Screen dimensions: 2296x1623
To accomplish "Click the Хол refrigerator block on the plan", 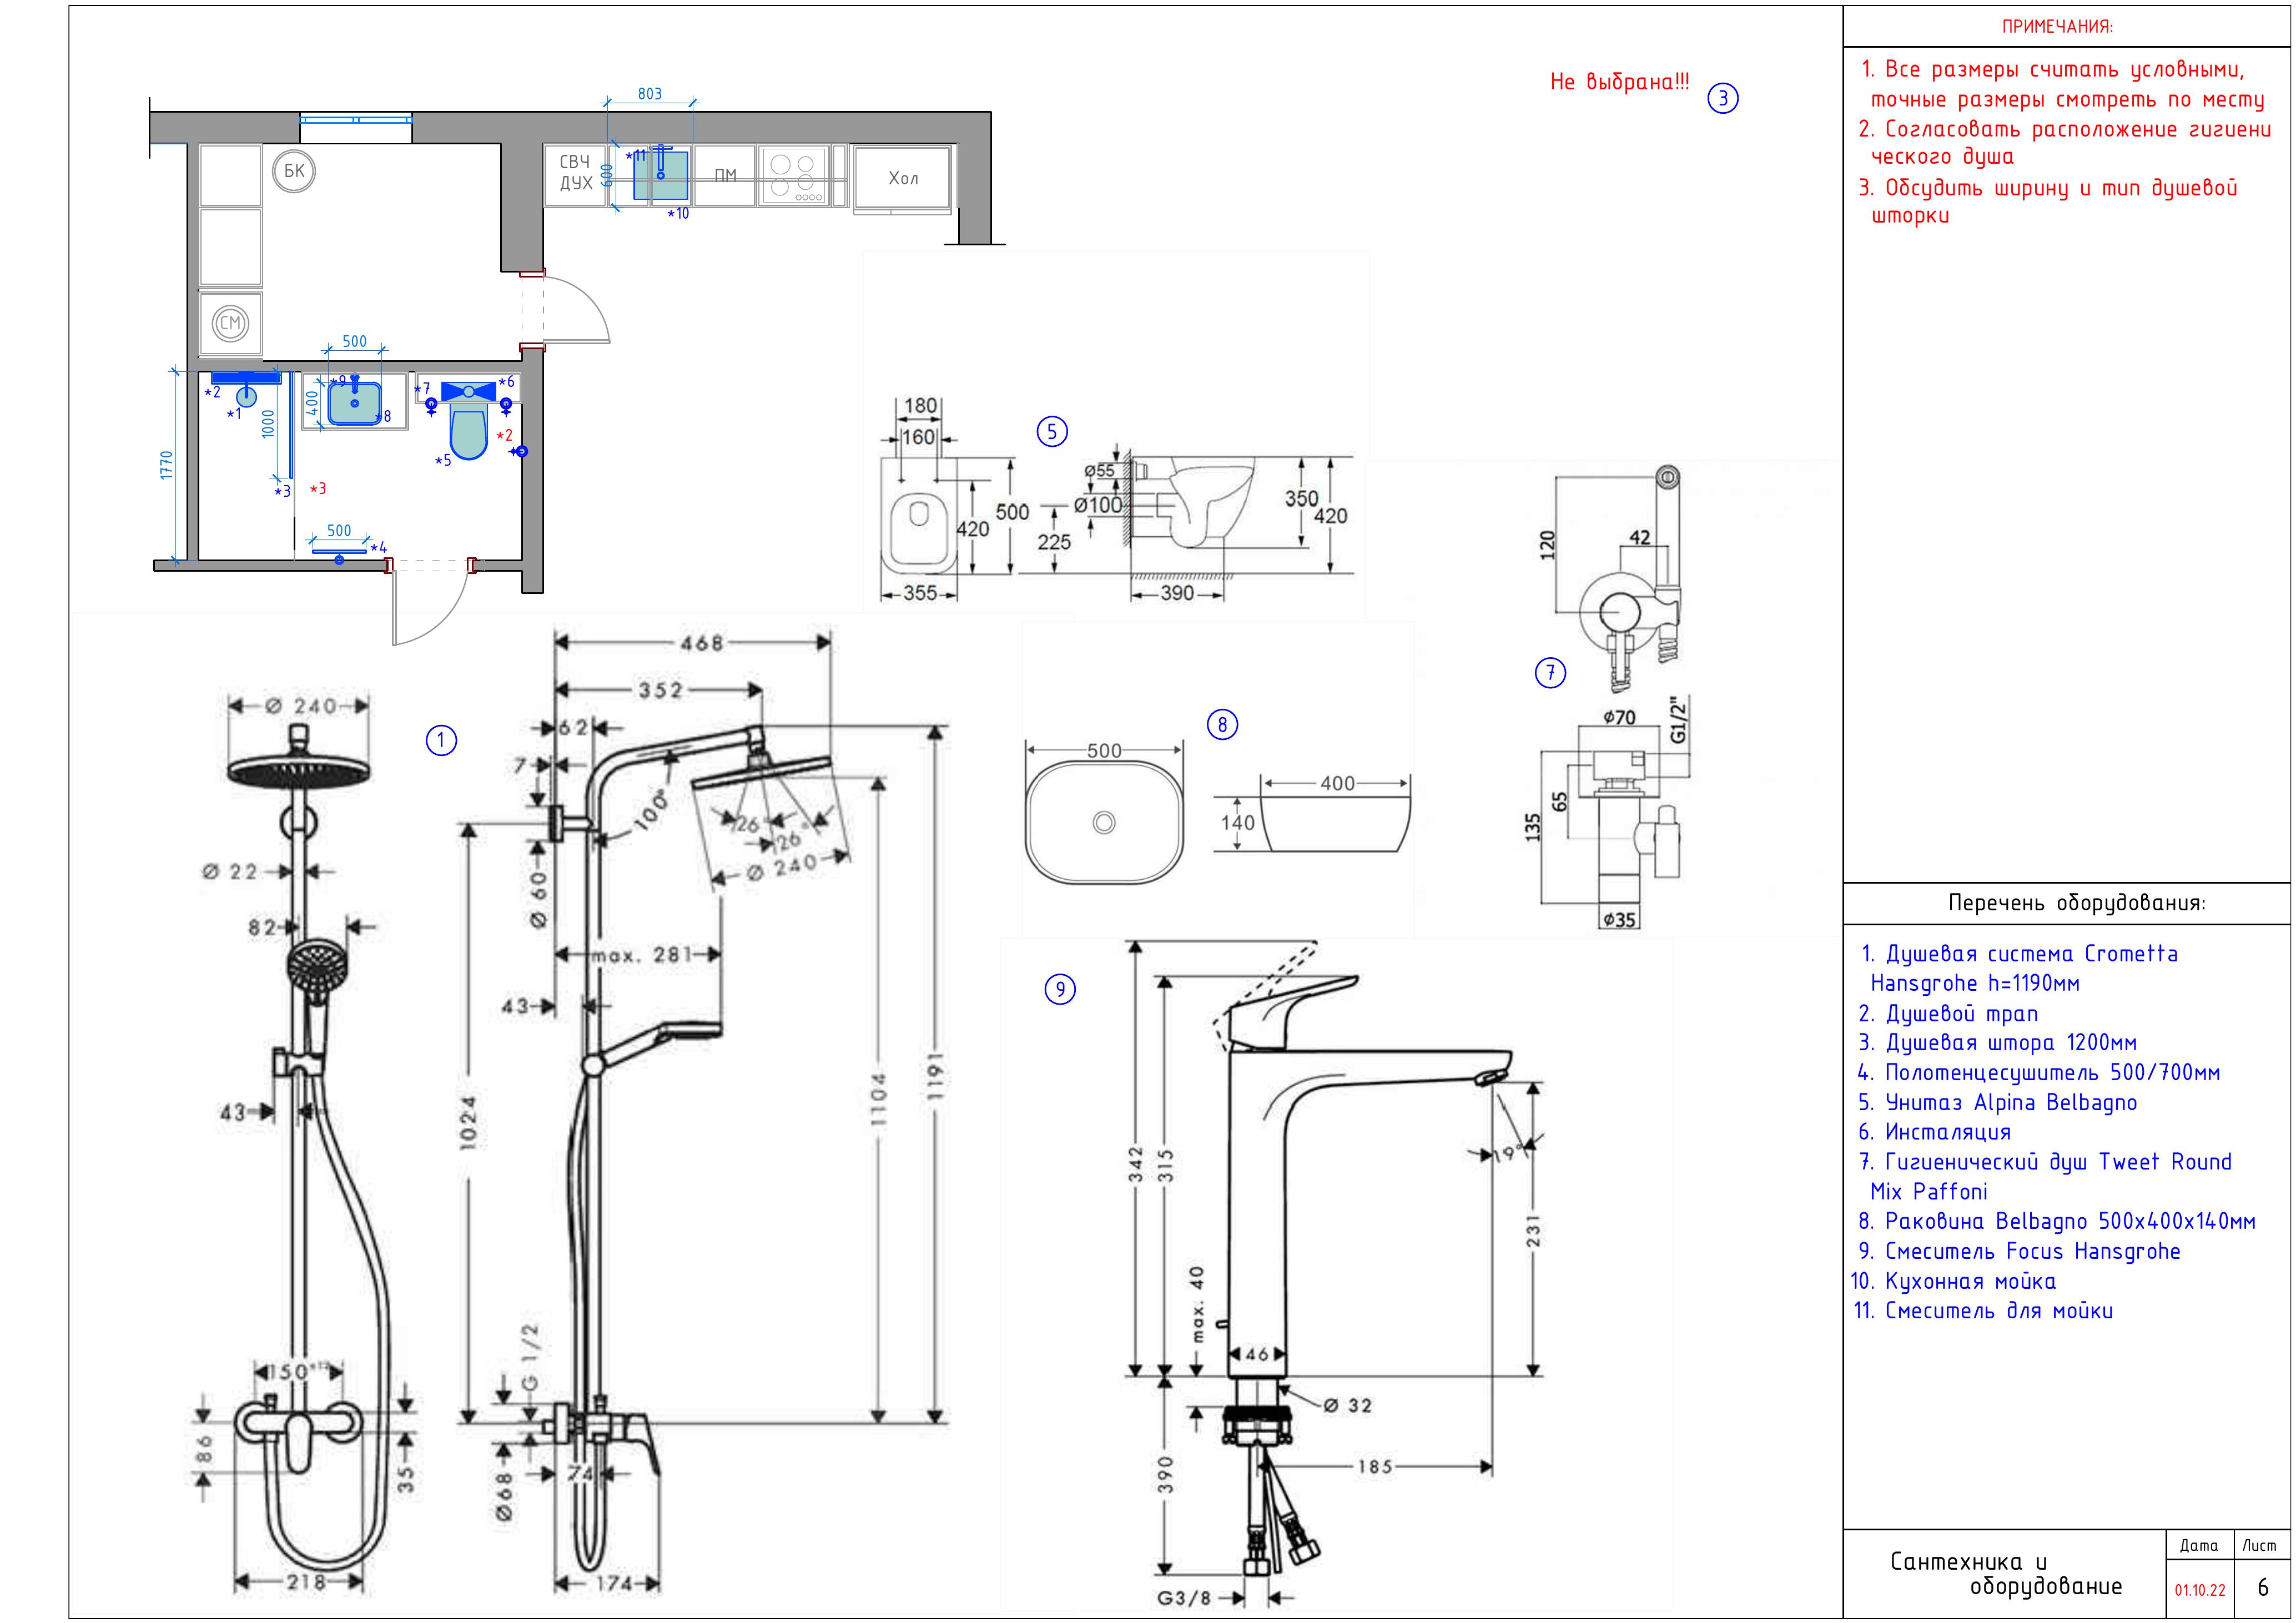I will [903, 178].
